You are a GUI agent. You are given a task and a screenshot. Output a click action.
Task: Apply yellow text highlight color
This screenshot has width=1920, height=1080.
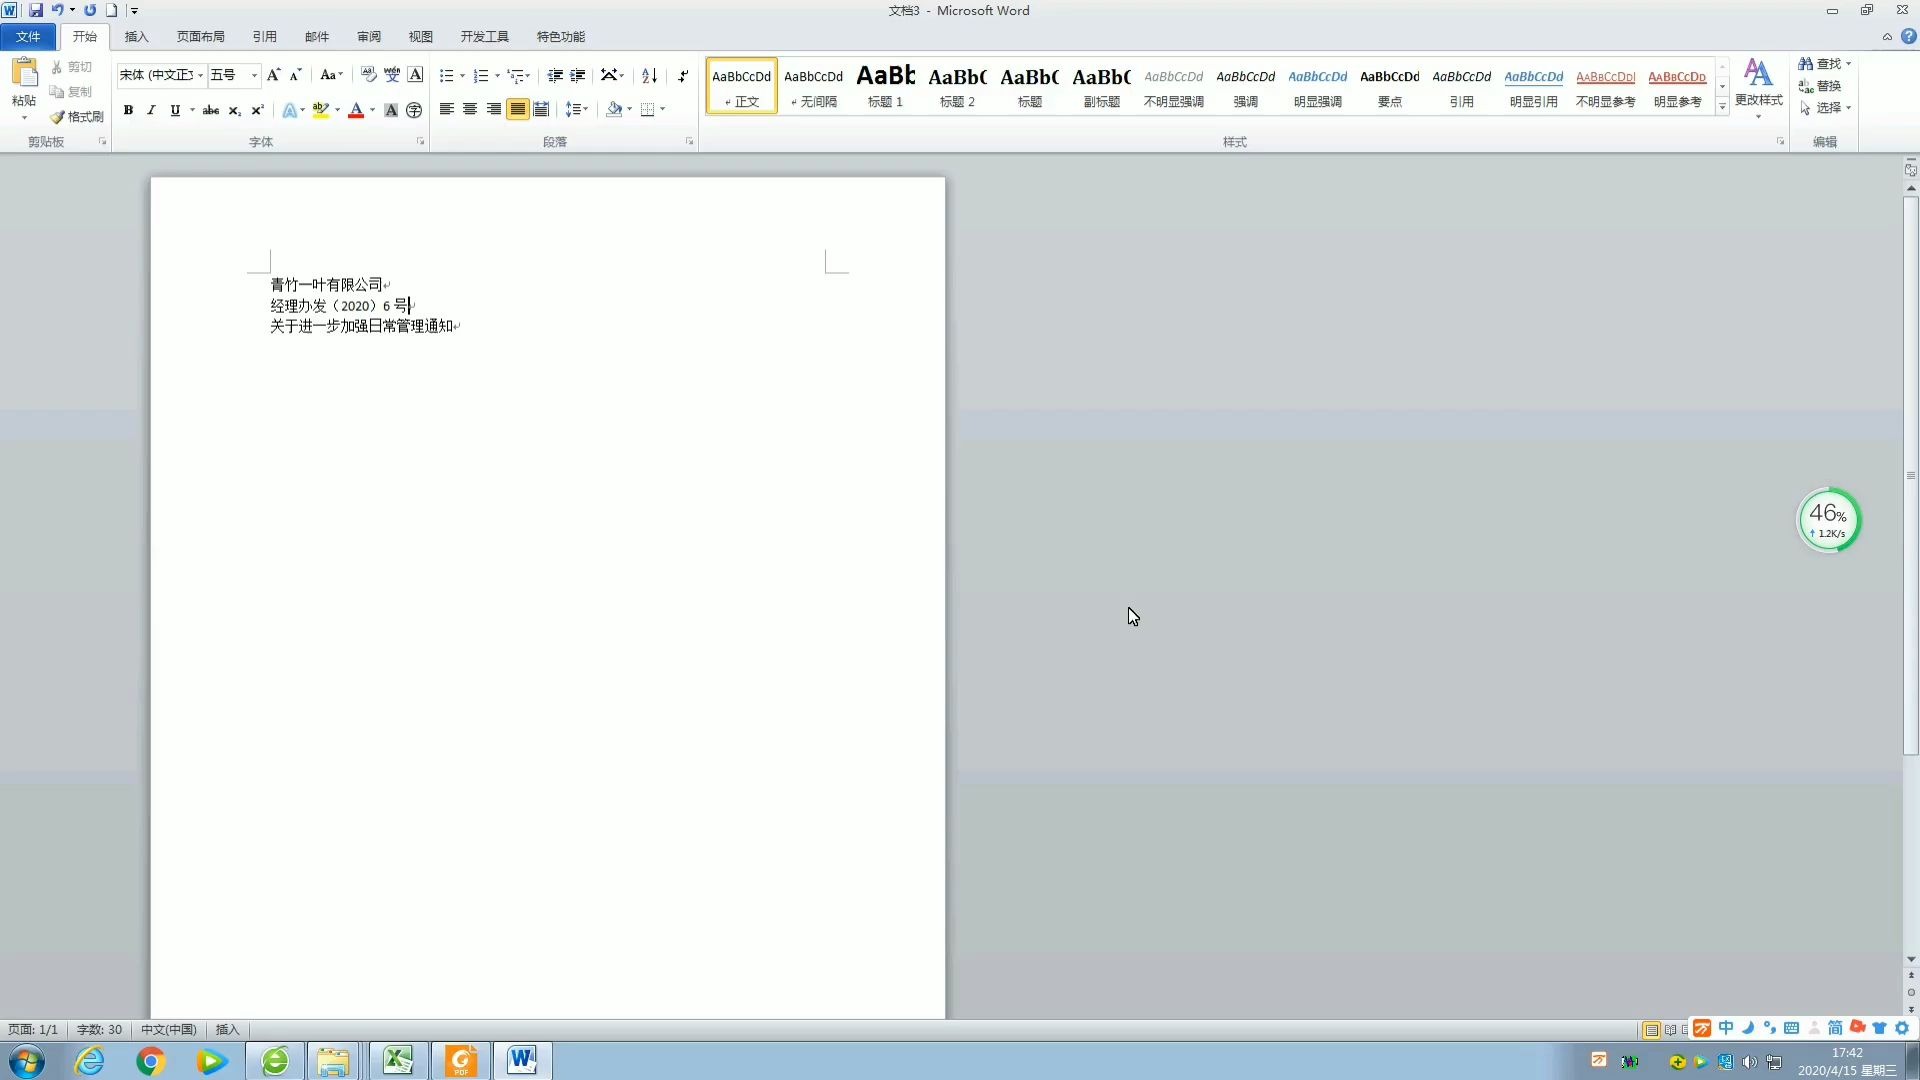click(320, 110)
